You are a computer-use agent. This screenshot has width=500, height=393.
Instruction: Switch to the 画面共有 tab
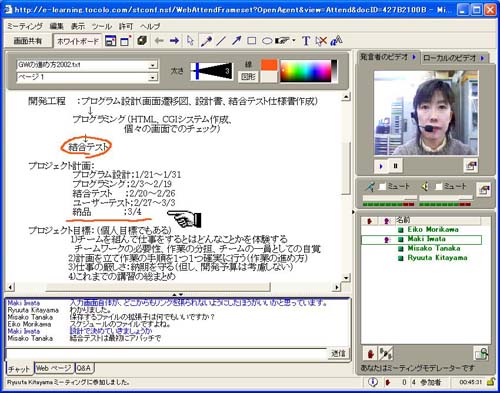pos(28,41)
